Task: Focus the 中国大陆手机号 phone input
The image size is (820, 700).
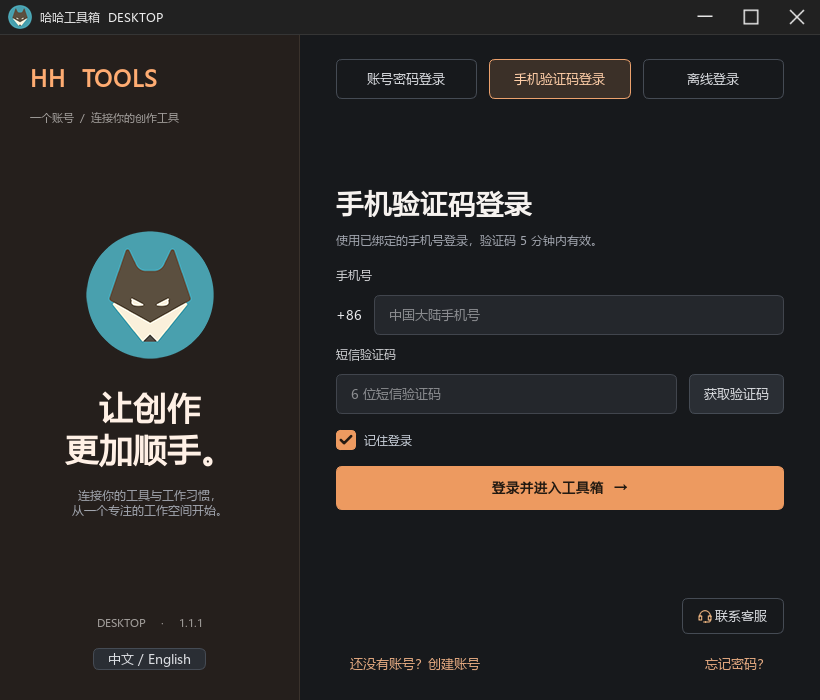Action: pyautogui.click(x=579, y=315)
